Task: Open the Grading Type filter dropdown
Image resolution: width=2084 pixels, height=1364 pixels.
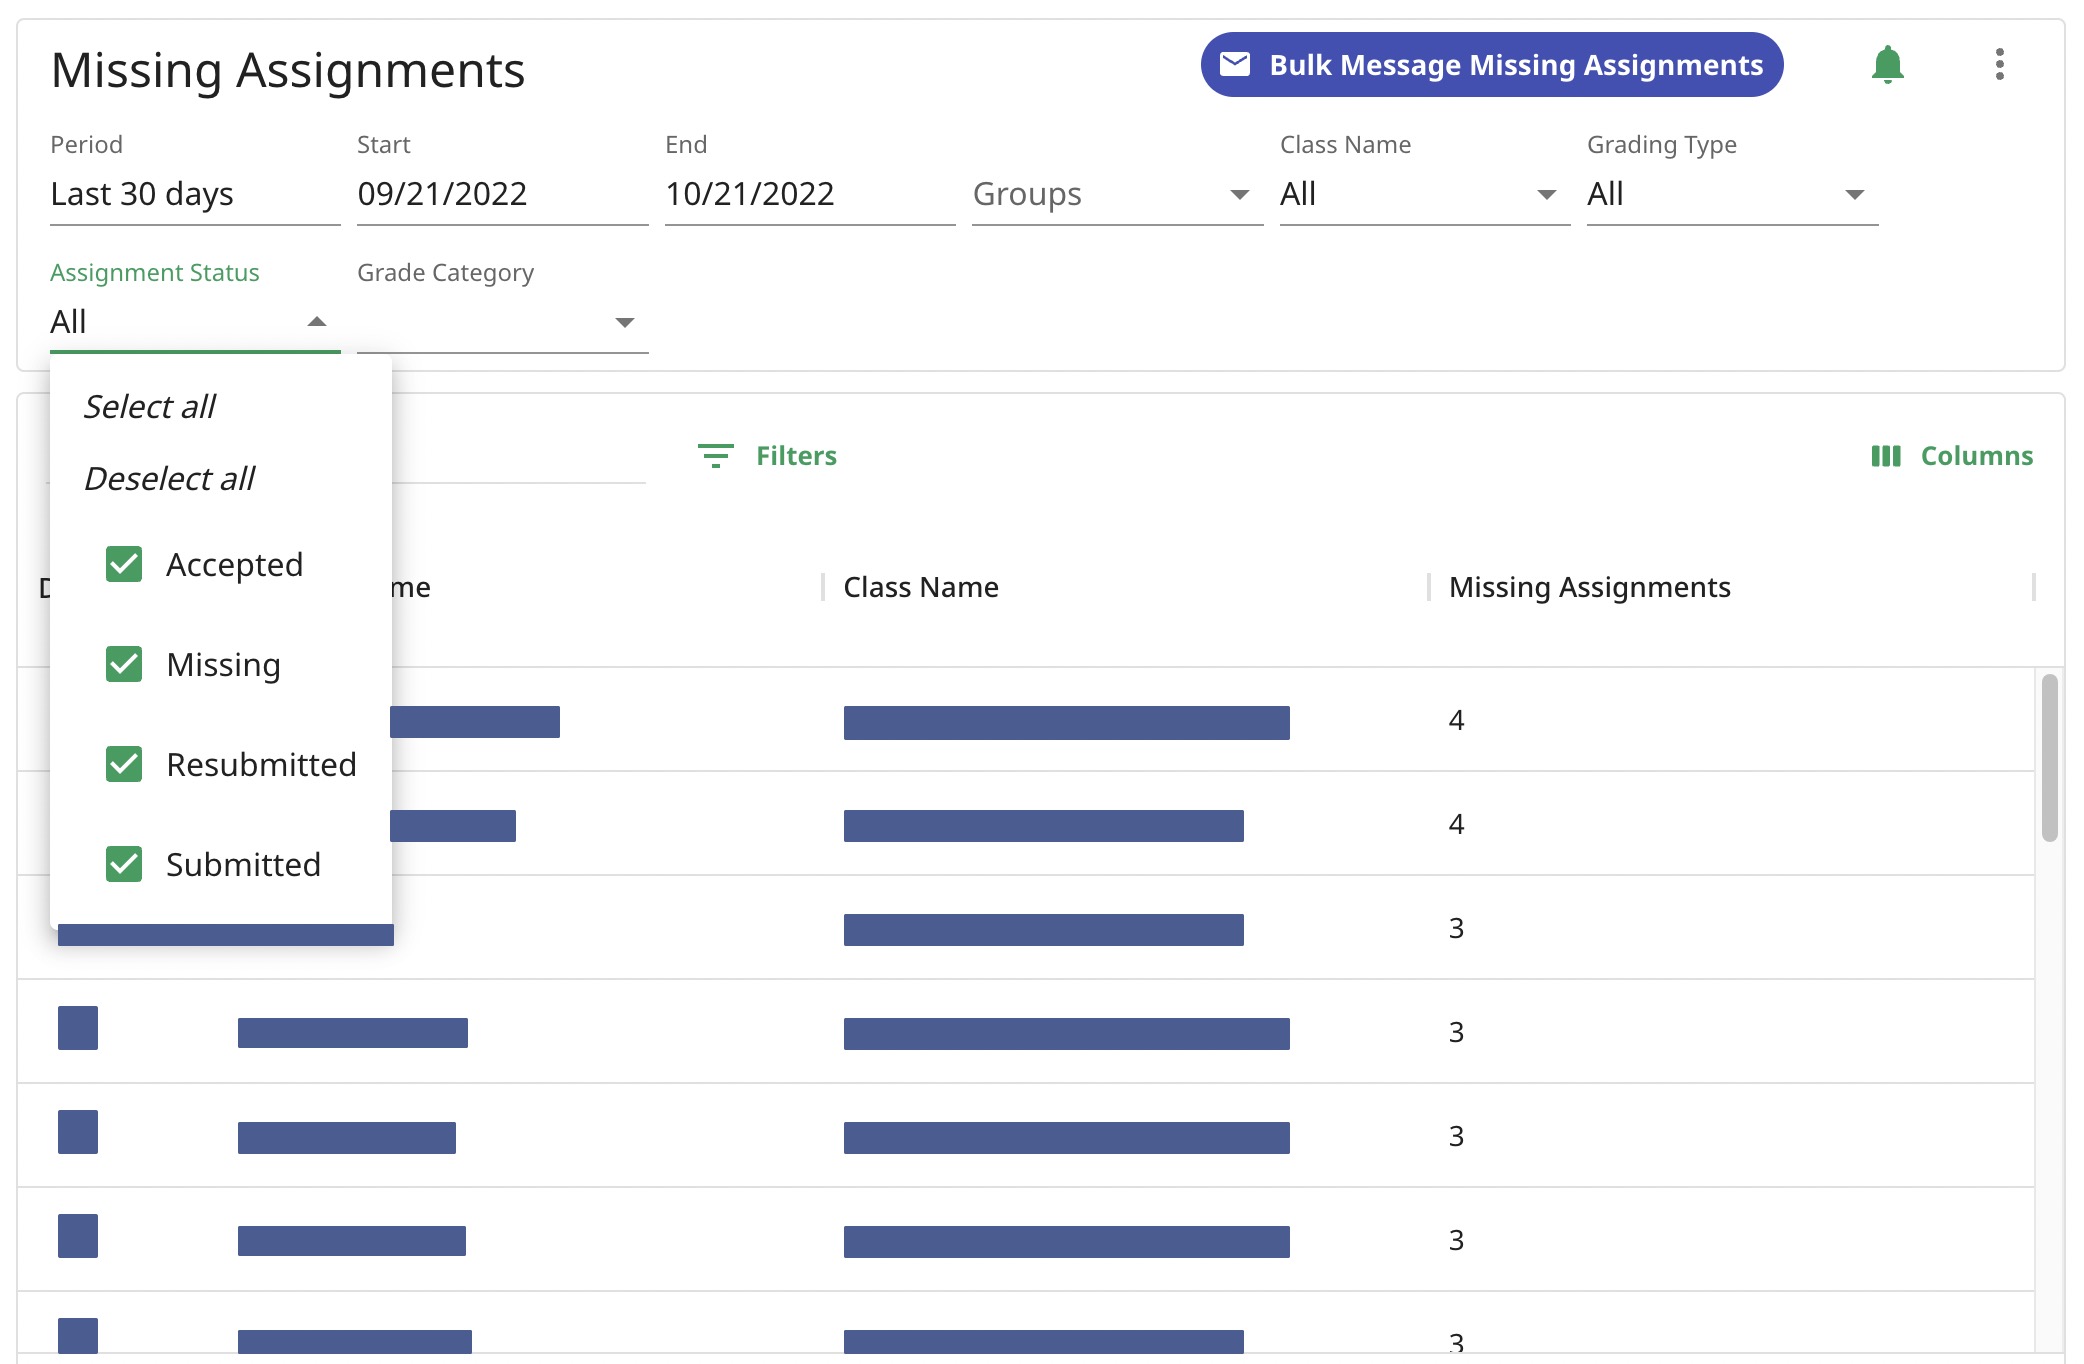Action: [x=1728, y=192]
